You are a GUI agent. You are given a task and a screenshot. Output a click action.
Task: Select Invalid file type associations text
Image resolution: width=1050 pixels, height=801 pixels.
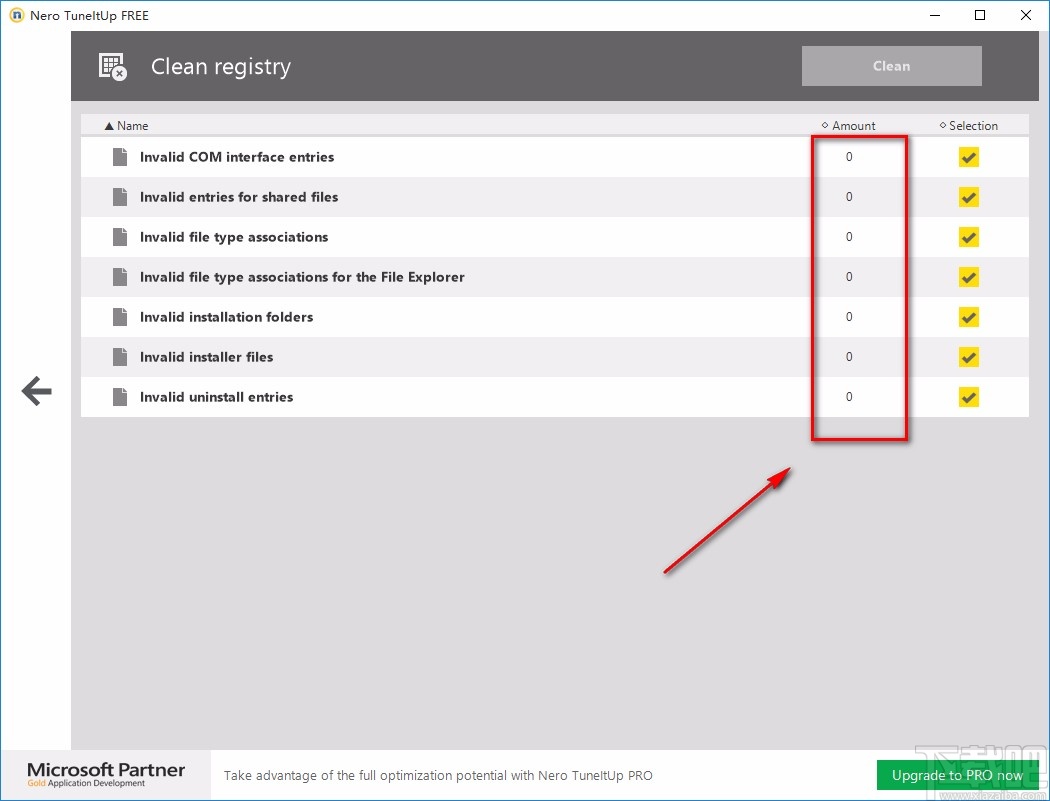(234, 237)
